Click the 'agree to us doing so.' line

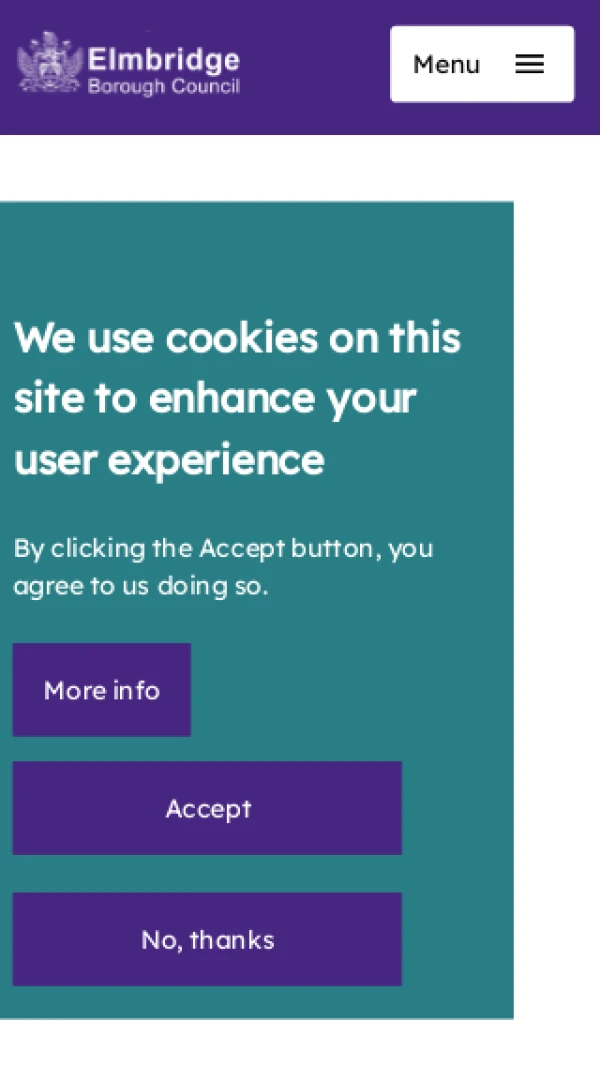(141, 585)
